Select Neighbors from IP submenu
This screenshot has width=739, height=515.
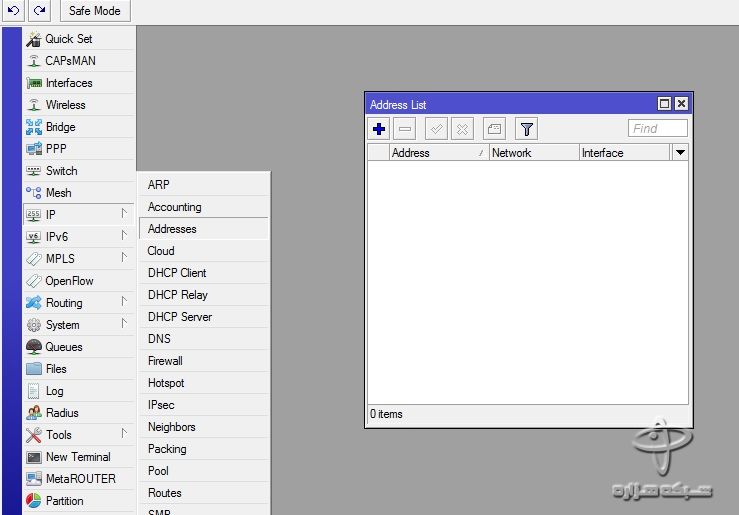click(204, 427)
